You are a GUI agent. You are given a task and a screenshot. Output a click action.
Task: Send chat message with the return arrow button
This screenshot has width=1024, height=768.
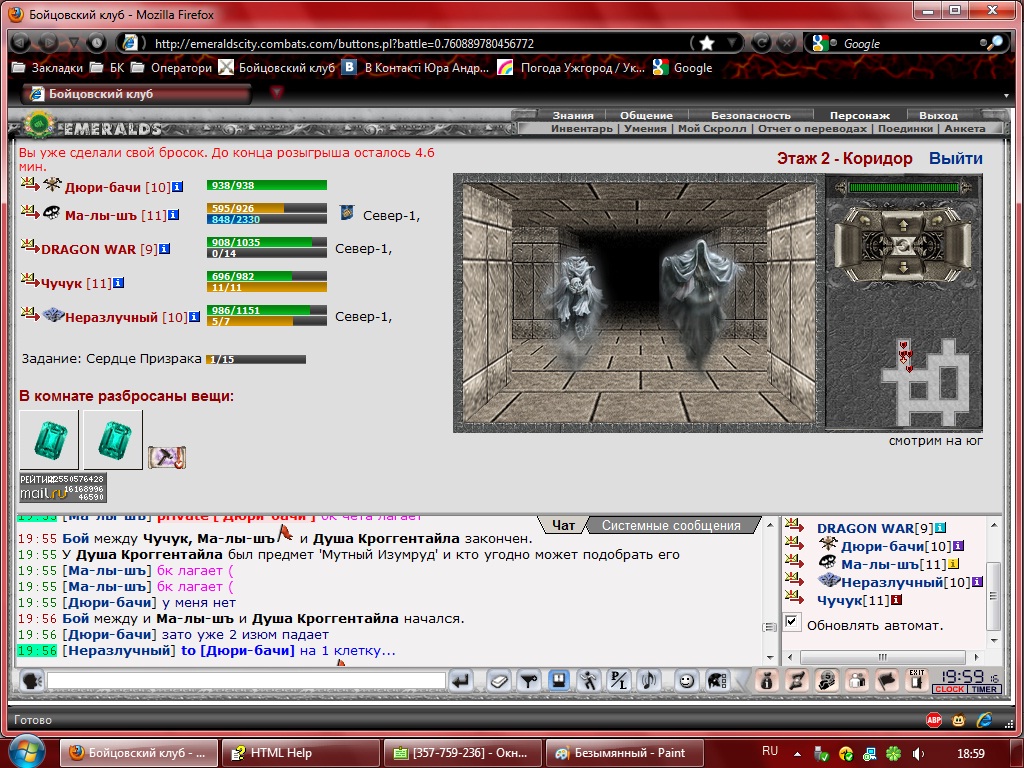coord(461,681)
